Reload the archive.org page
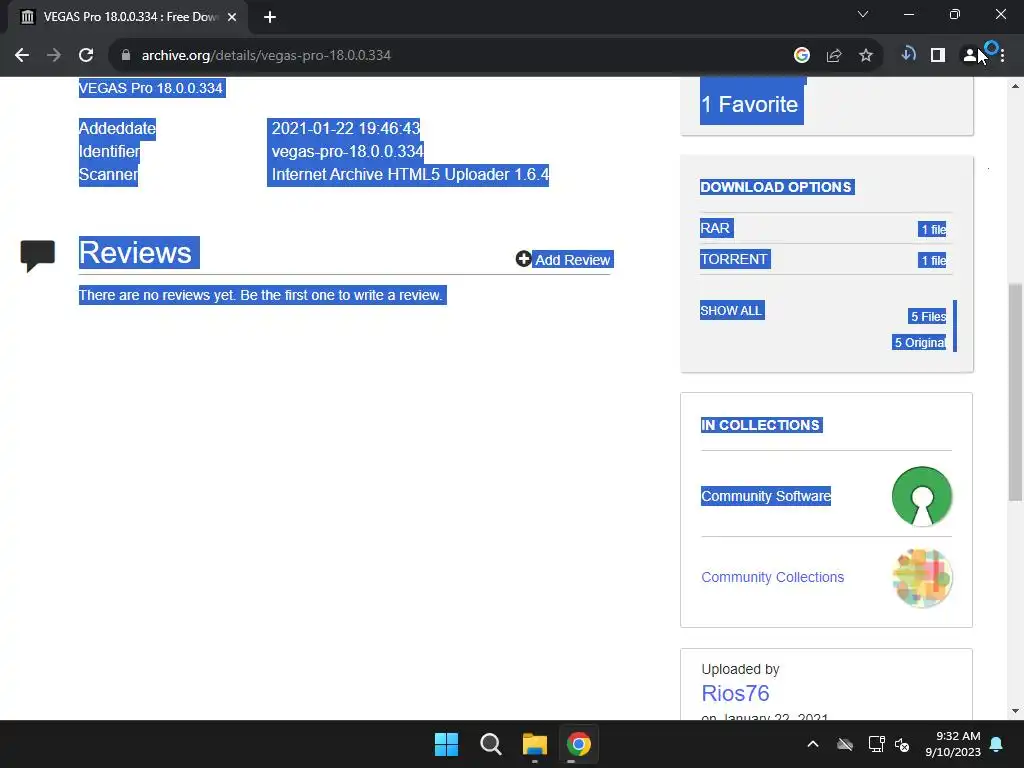The width and height of the screenshot is (1024, 768). 86,56
